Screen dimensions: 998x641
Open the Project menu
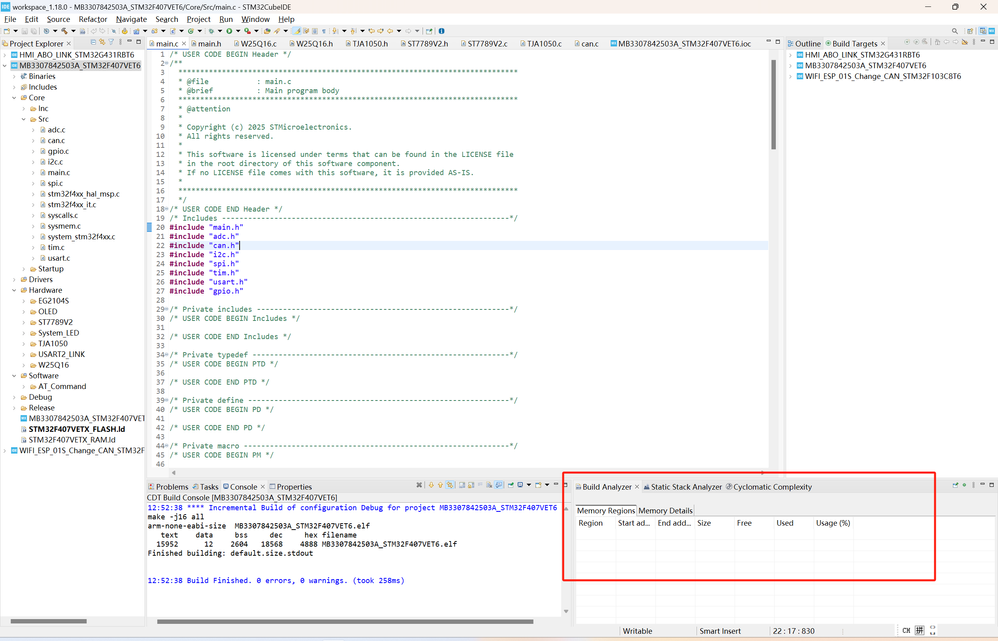198,19
